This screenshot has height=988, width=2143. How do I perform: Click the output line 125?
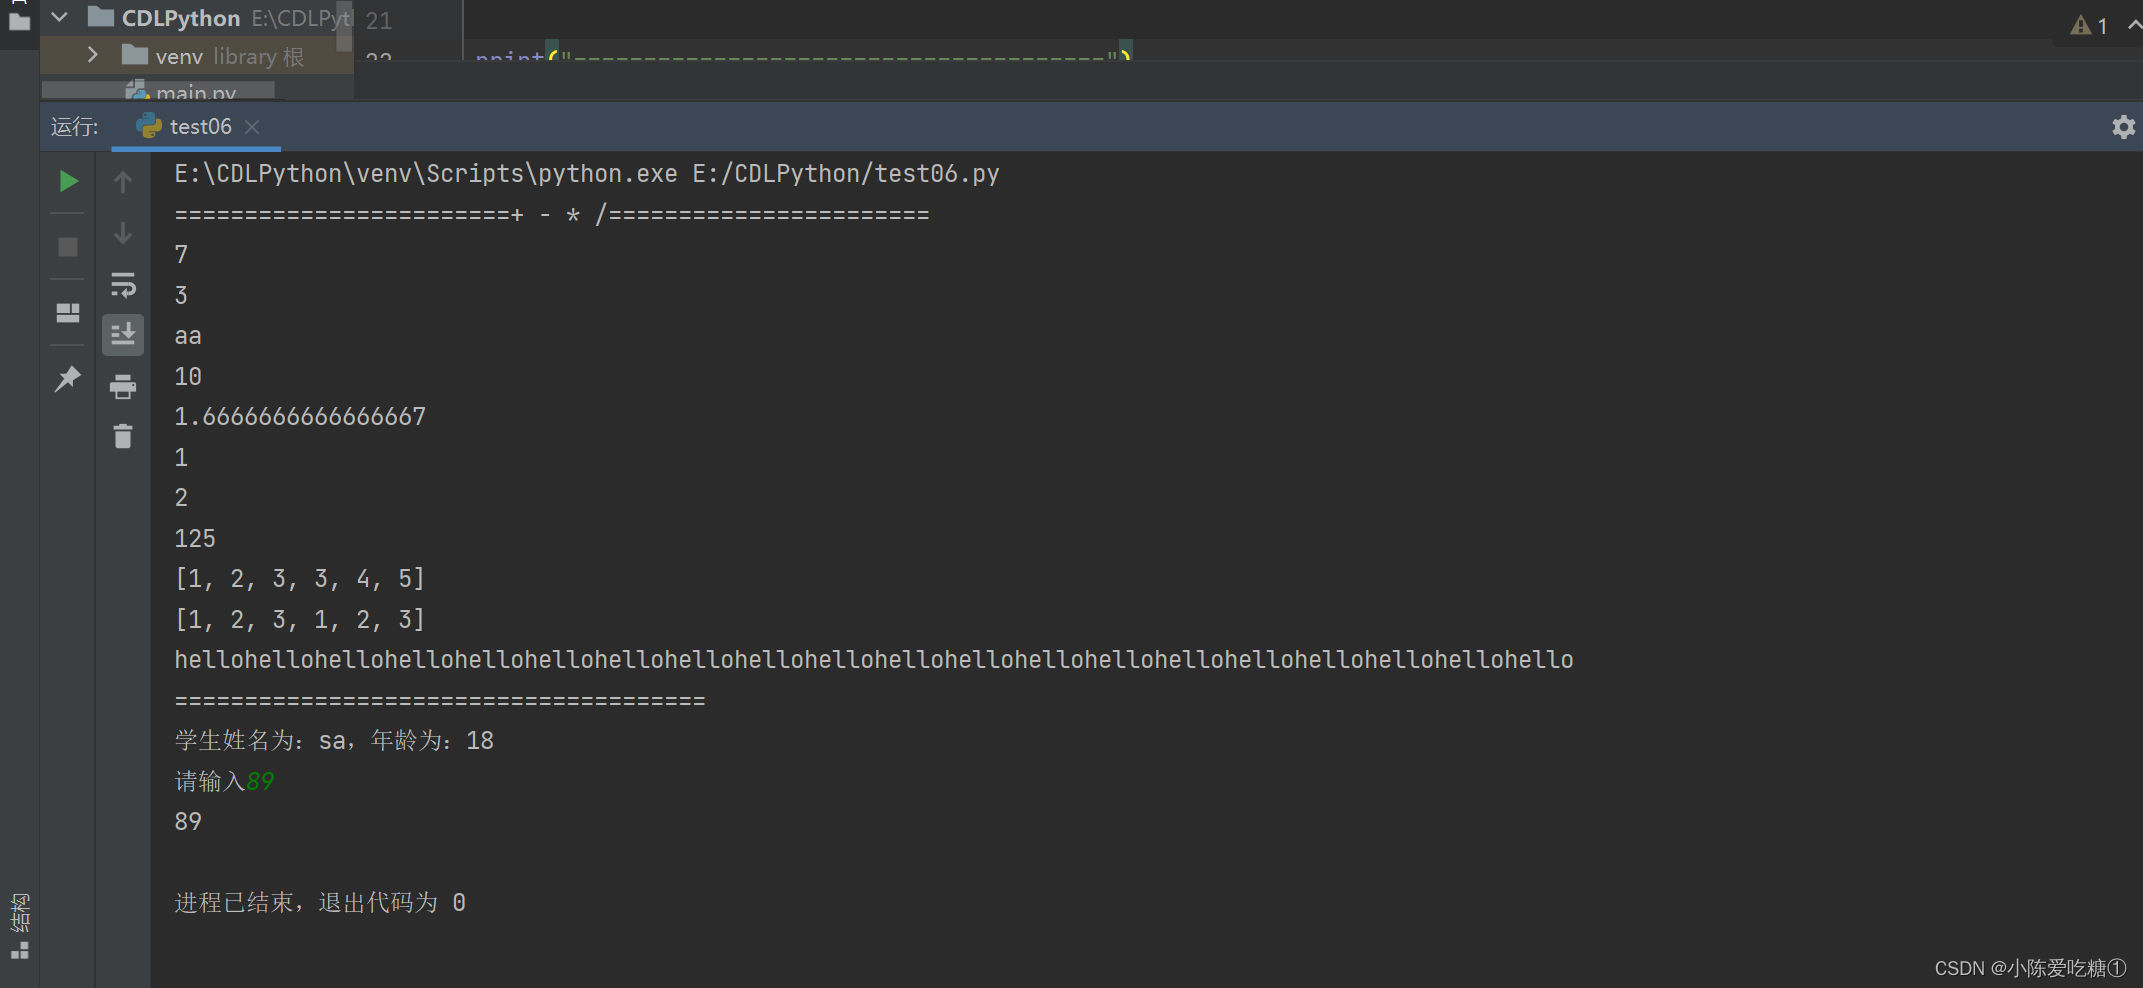point(195,539)
